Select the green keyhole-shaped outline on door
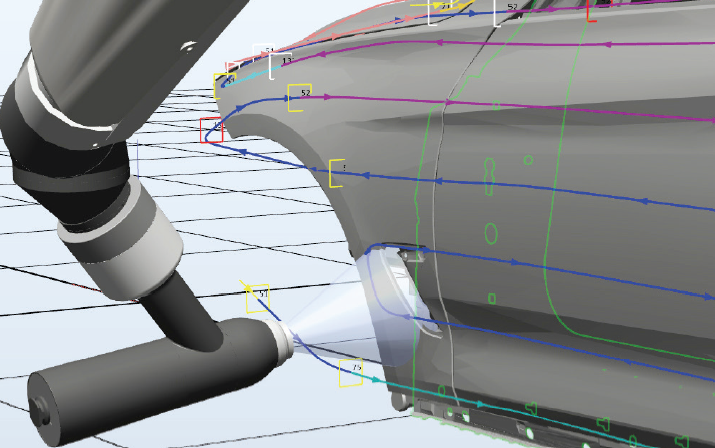715x448 pixels. pos(489,177)
